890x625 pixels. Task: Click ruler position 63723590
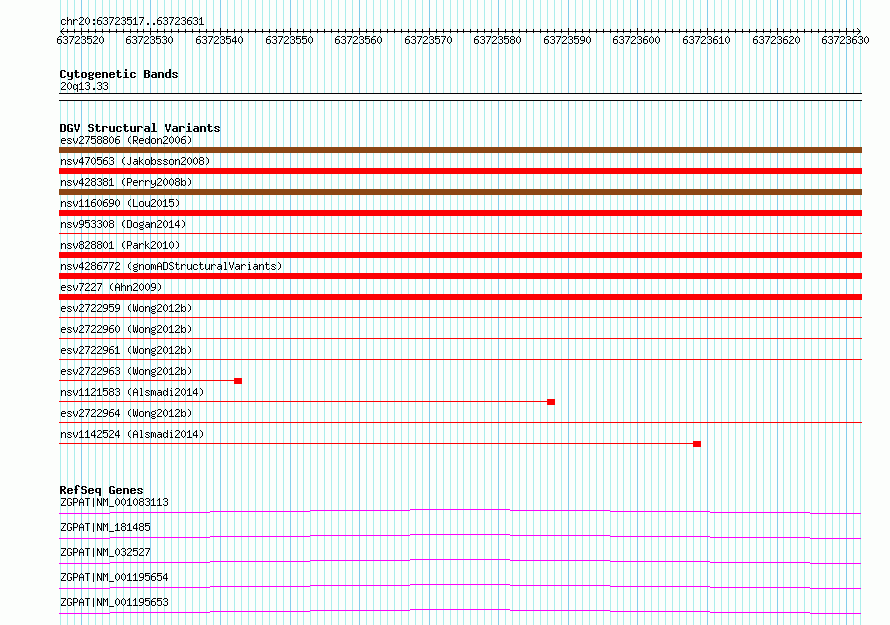coord(567,40)
